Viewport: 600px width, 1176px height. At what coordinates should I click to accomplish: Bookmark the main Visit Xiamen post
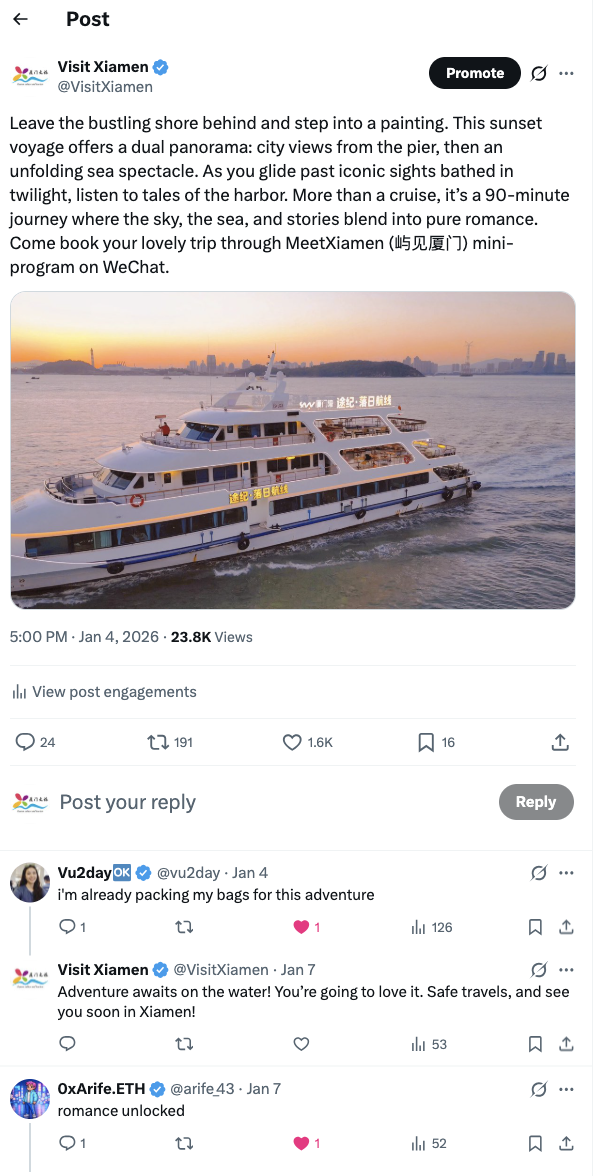pyautogui.click(x=426, y=742)
